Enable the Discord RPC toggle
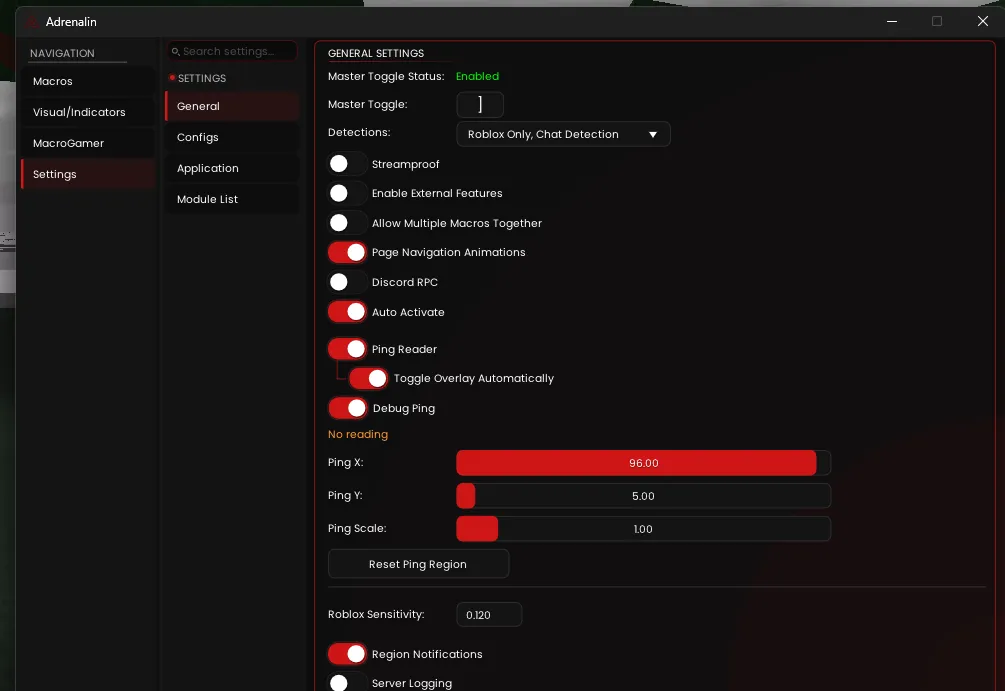This screenshot has width=1005, height=691. [346, 282]
